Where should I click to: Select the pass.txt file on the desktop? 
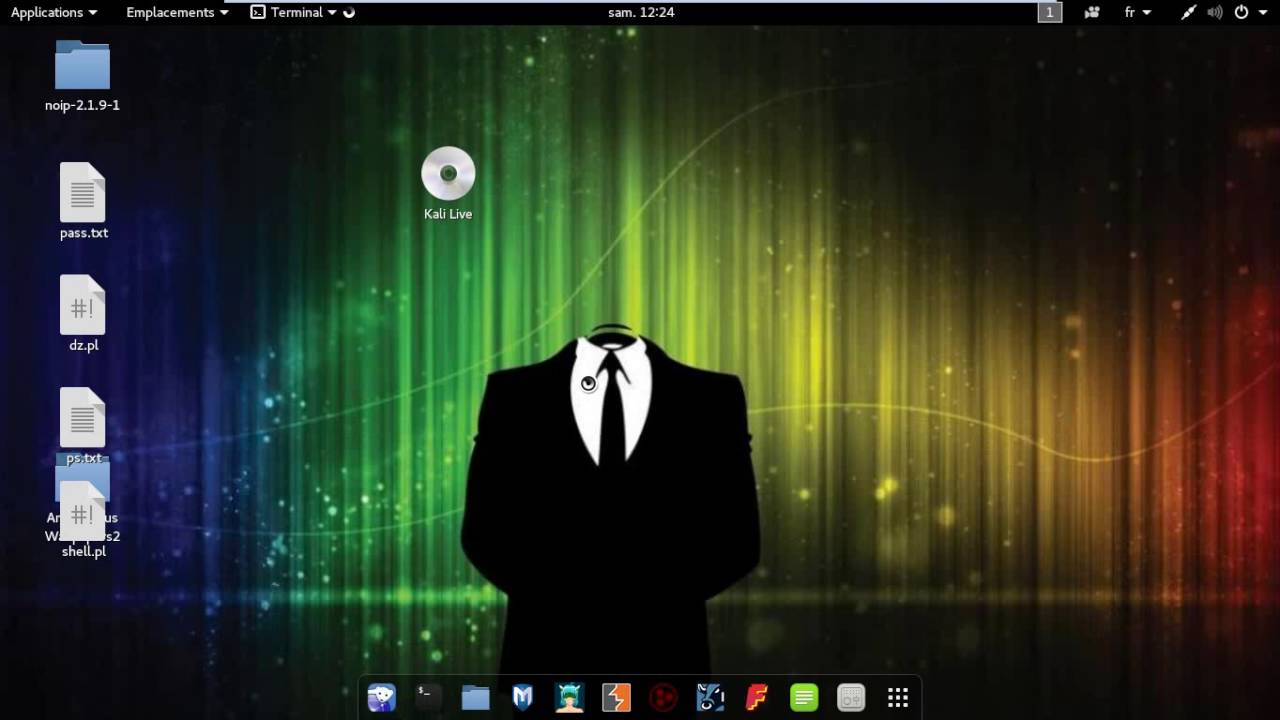pos(83,201)
